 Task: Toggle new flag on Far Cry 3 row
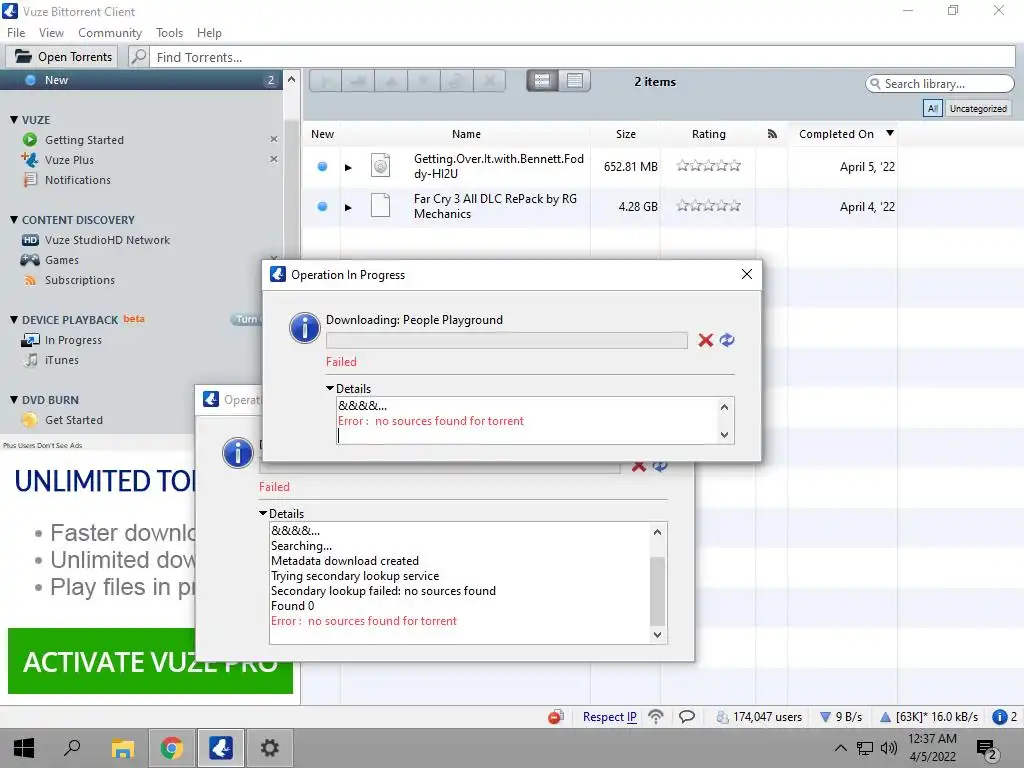coord(322,206)
